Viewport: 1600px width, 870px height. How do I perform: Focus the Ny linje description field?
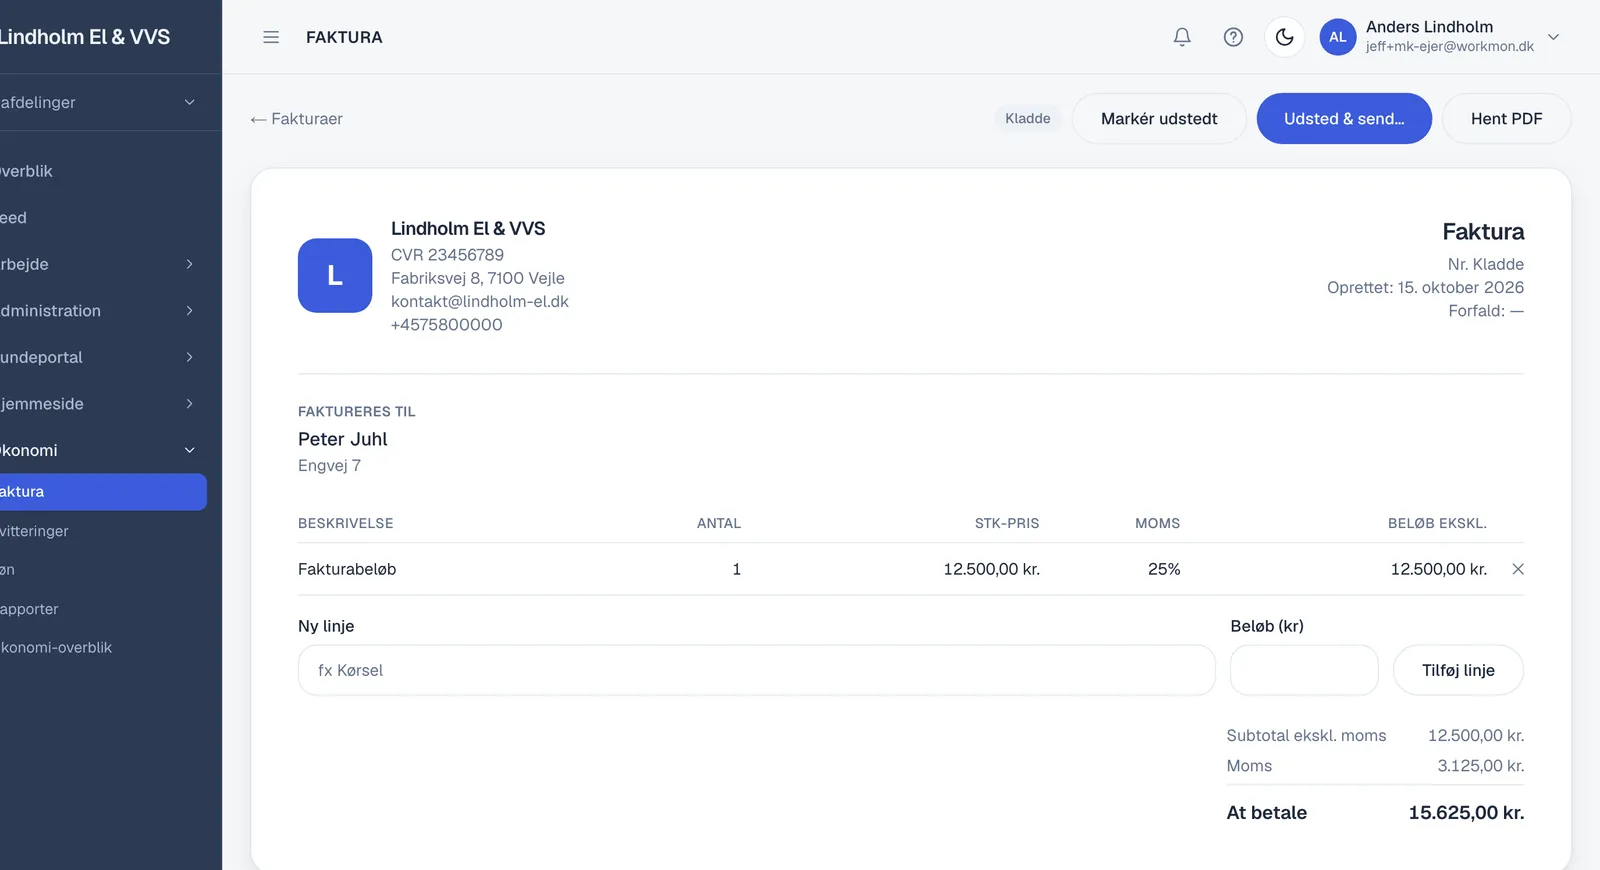(x=756, y=670)
